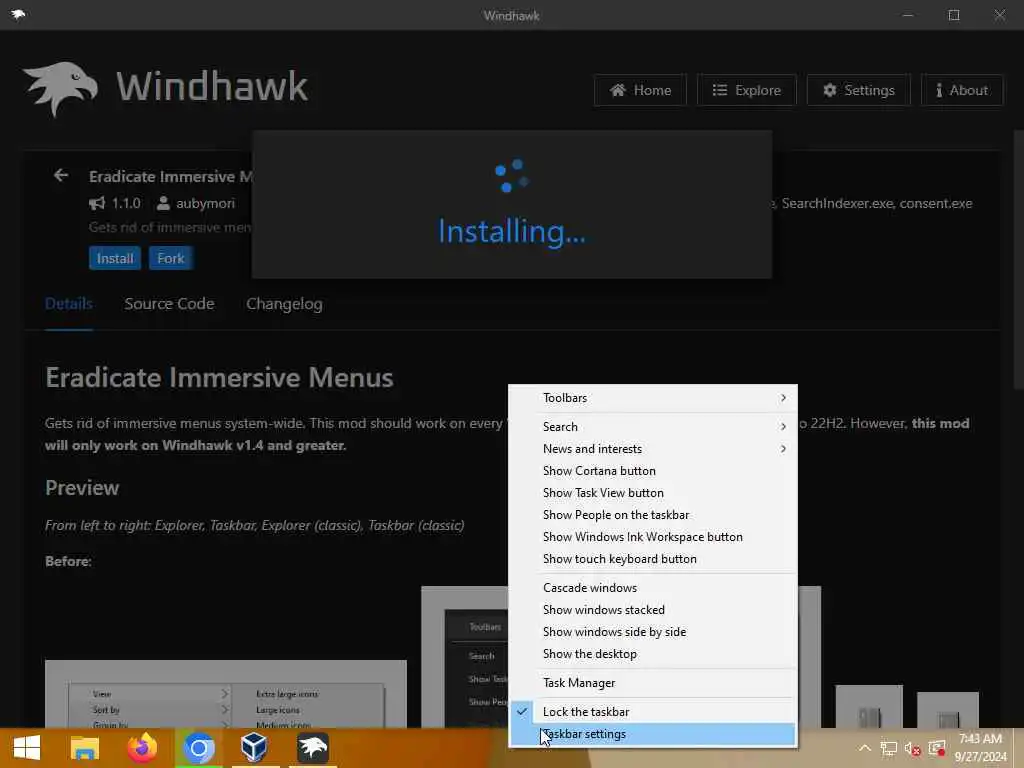Click the Preview heading text
Viewport: 1024px width, 768px height.
pos(82,488)
